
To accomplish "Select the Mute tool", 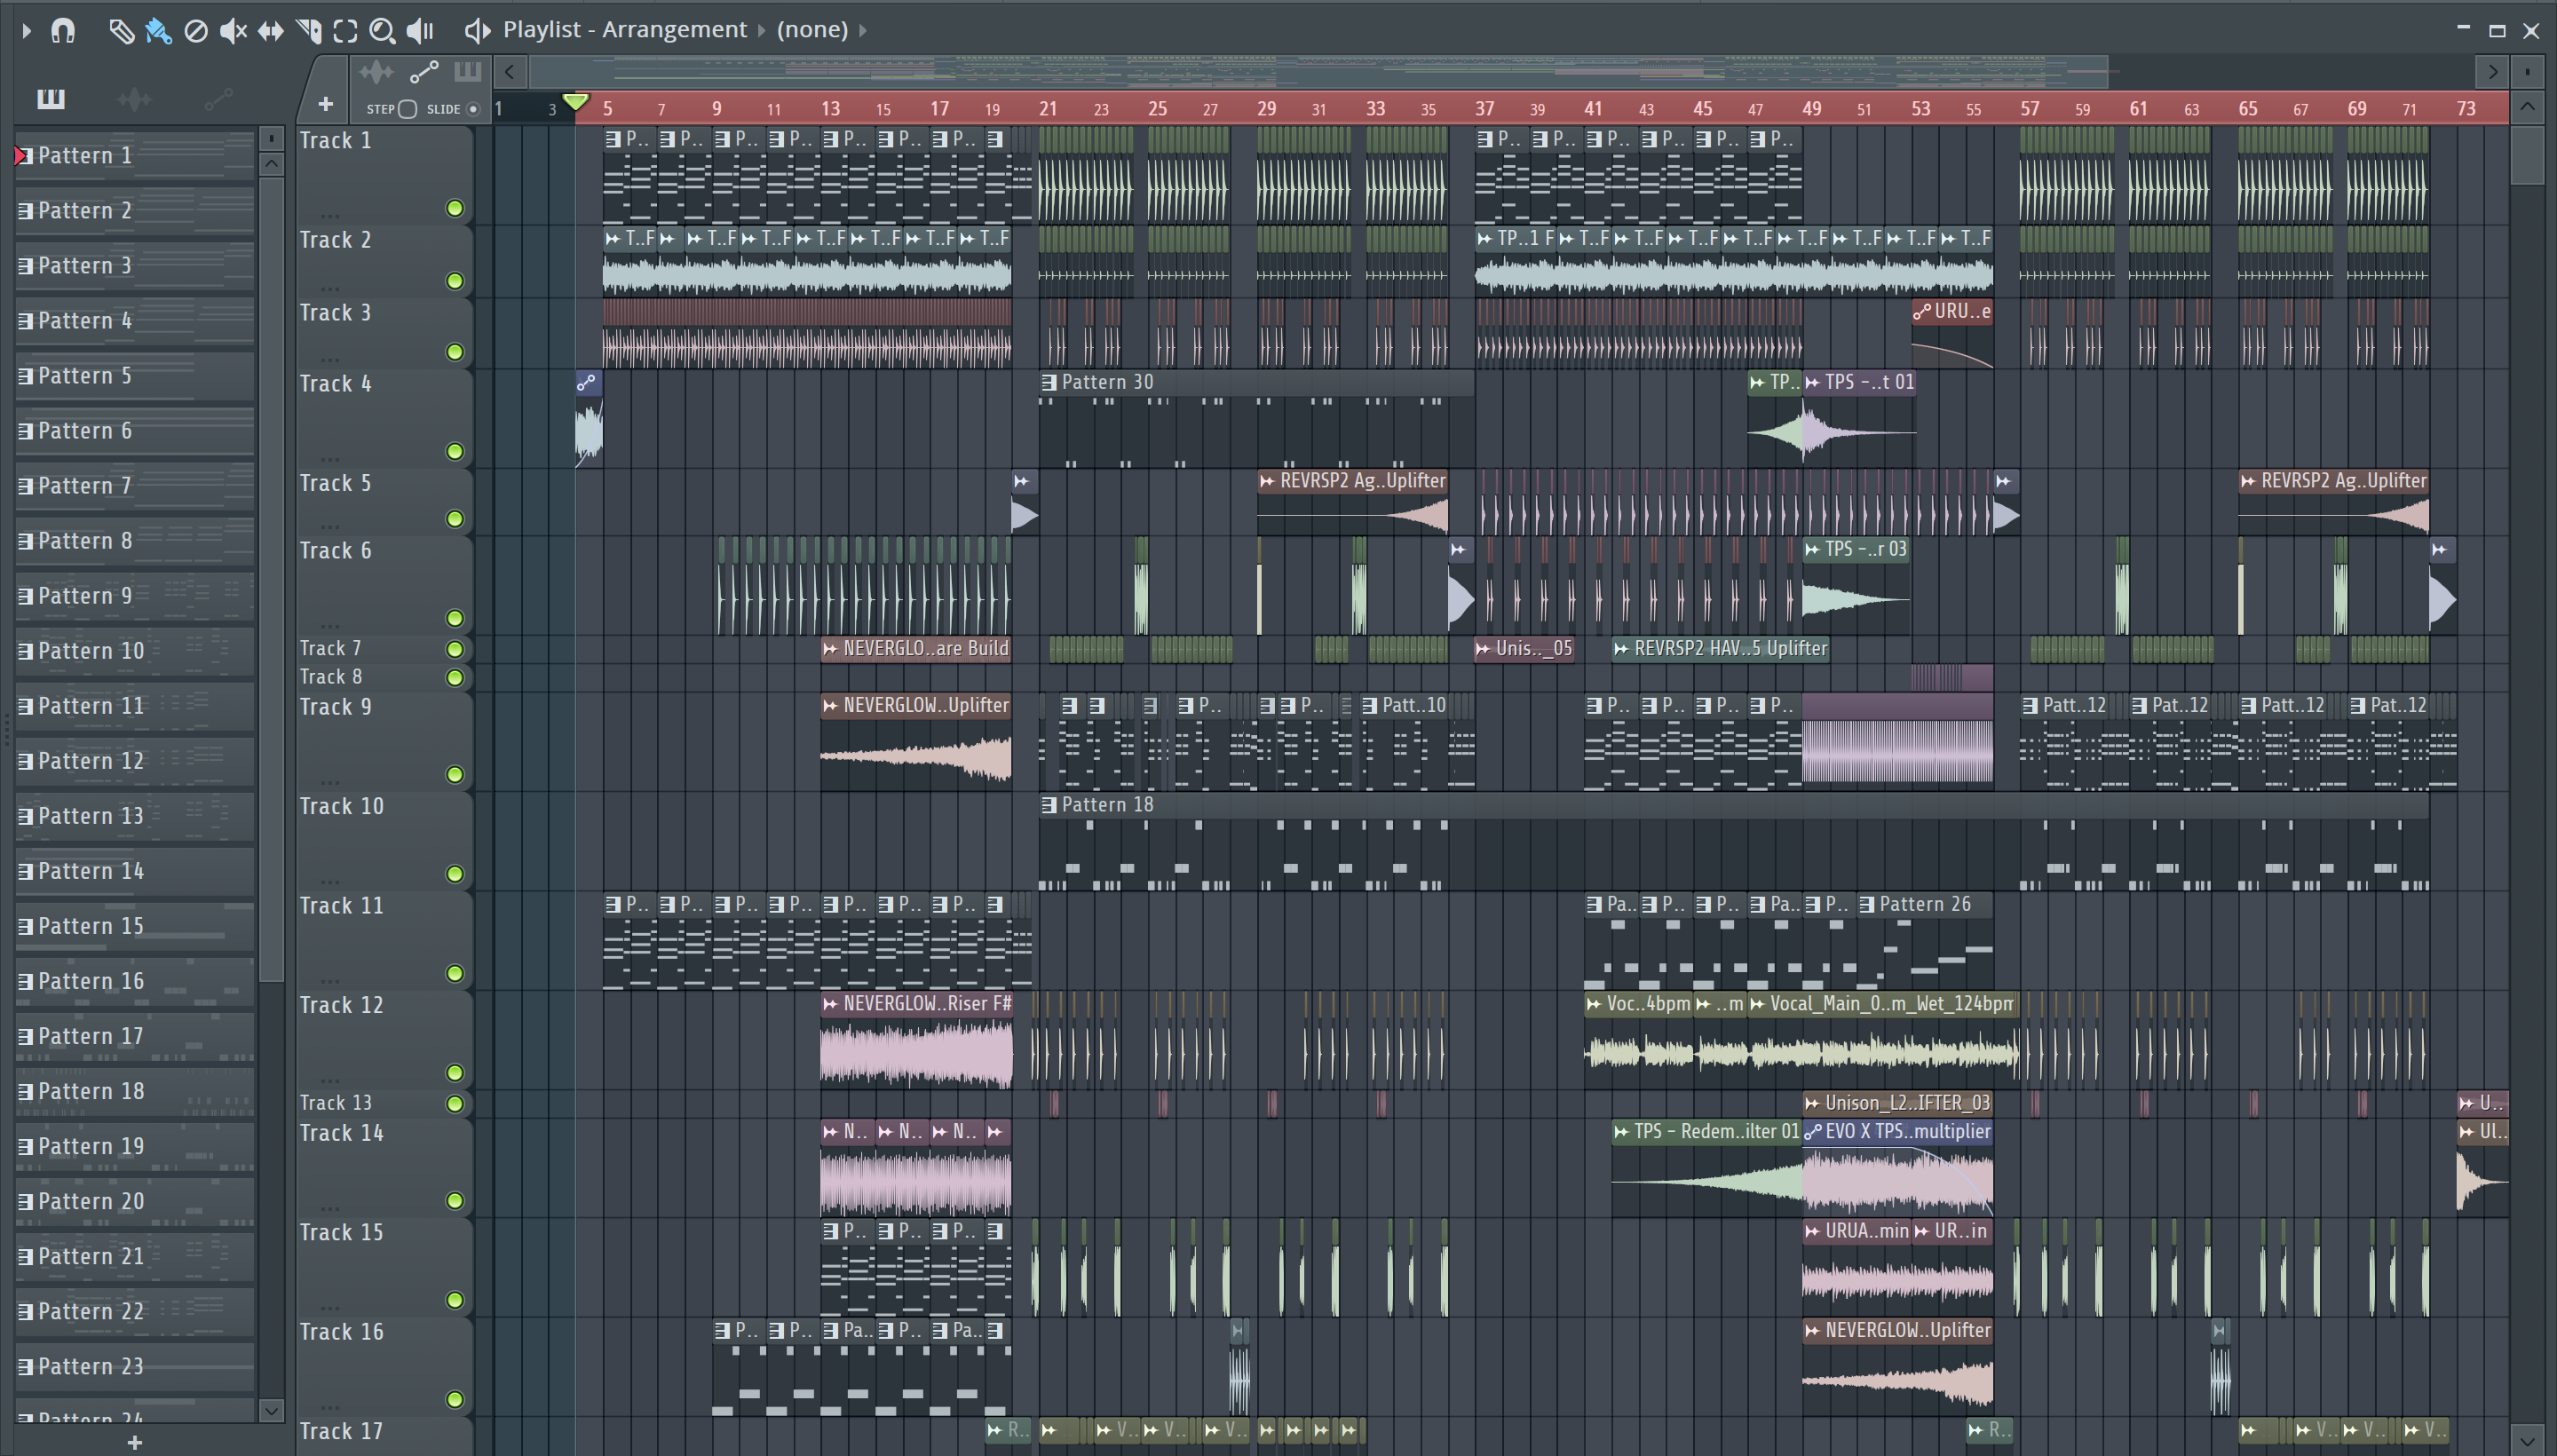I will point(233,31).
